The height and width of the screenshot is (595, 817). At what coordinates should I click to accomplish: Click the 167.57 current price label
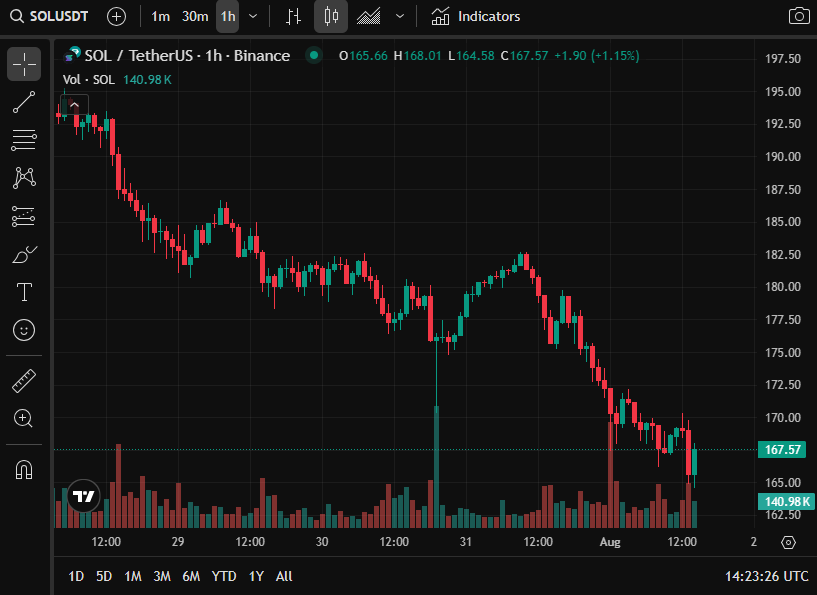pyautogui.click(x=782, y=450)
